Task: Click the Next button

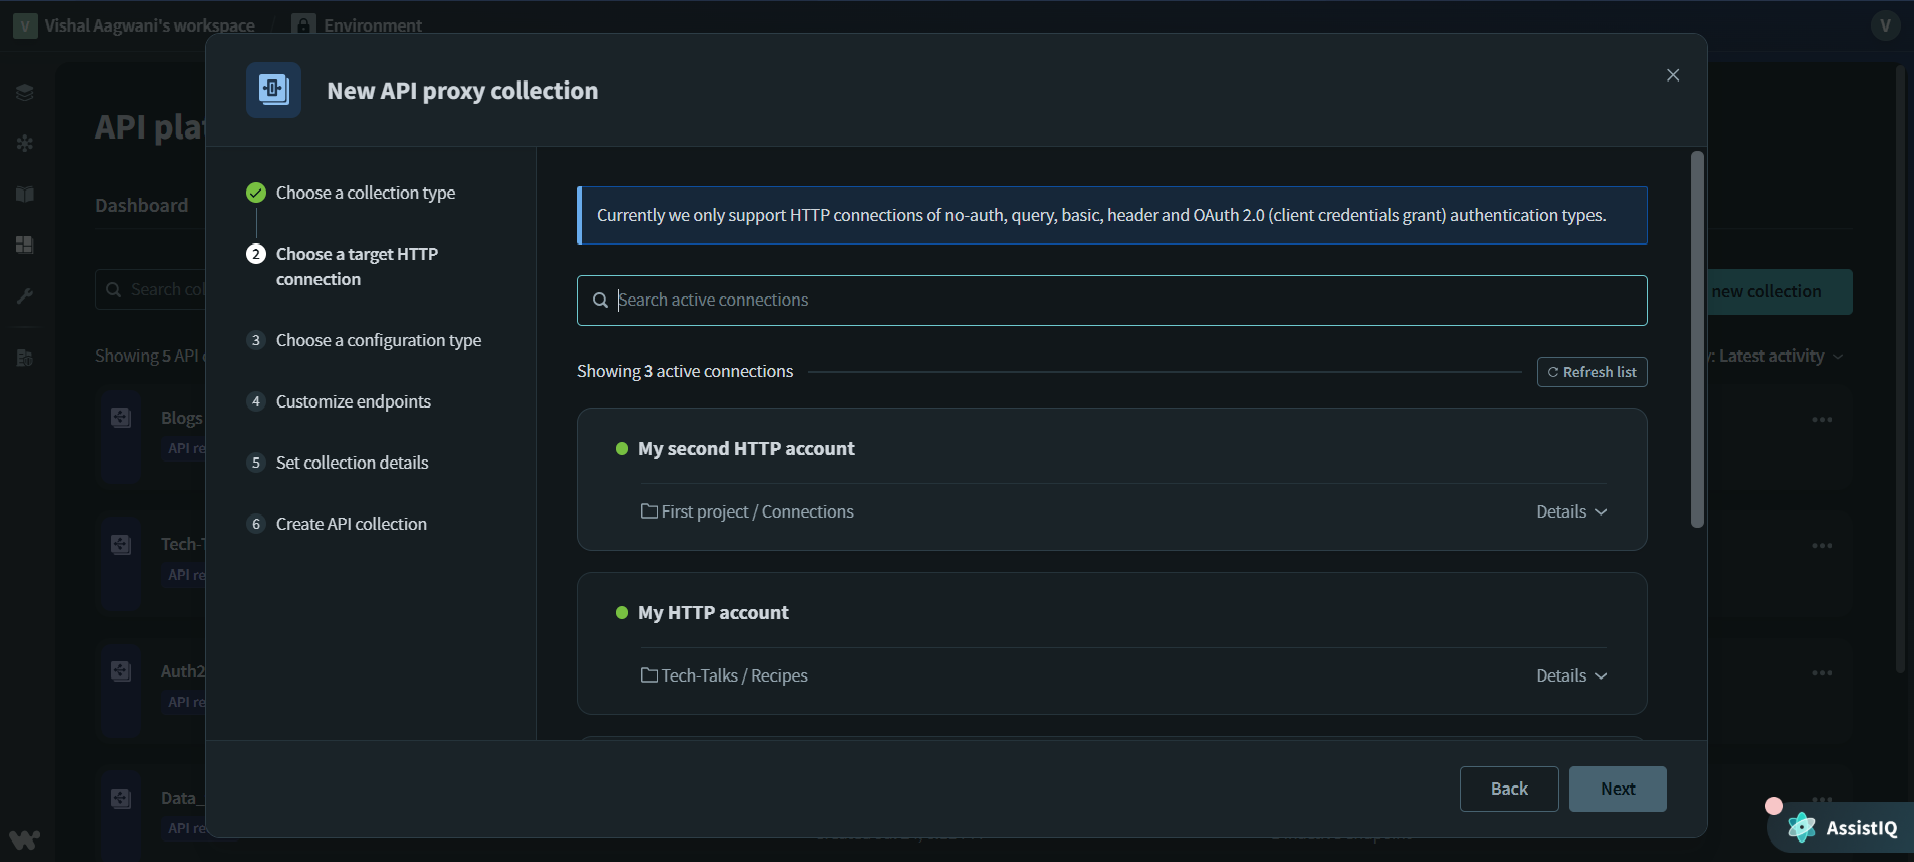Action: (x=1616, y=788)
